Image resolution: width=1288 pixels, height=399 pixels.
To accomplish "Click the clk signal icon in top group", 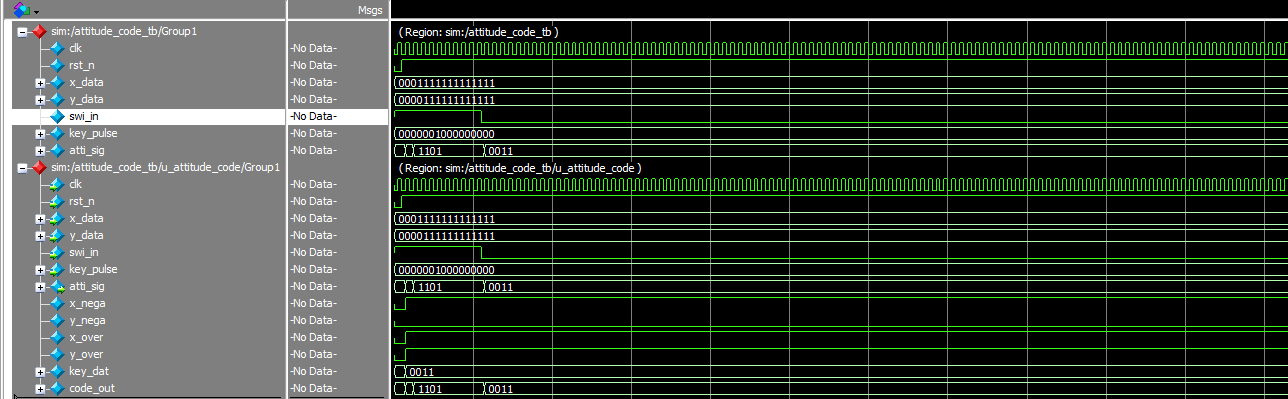I will pos(57,48).
